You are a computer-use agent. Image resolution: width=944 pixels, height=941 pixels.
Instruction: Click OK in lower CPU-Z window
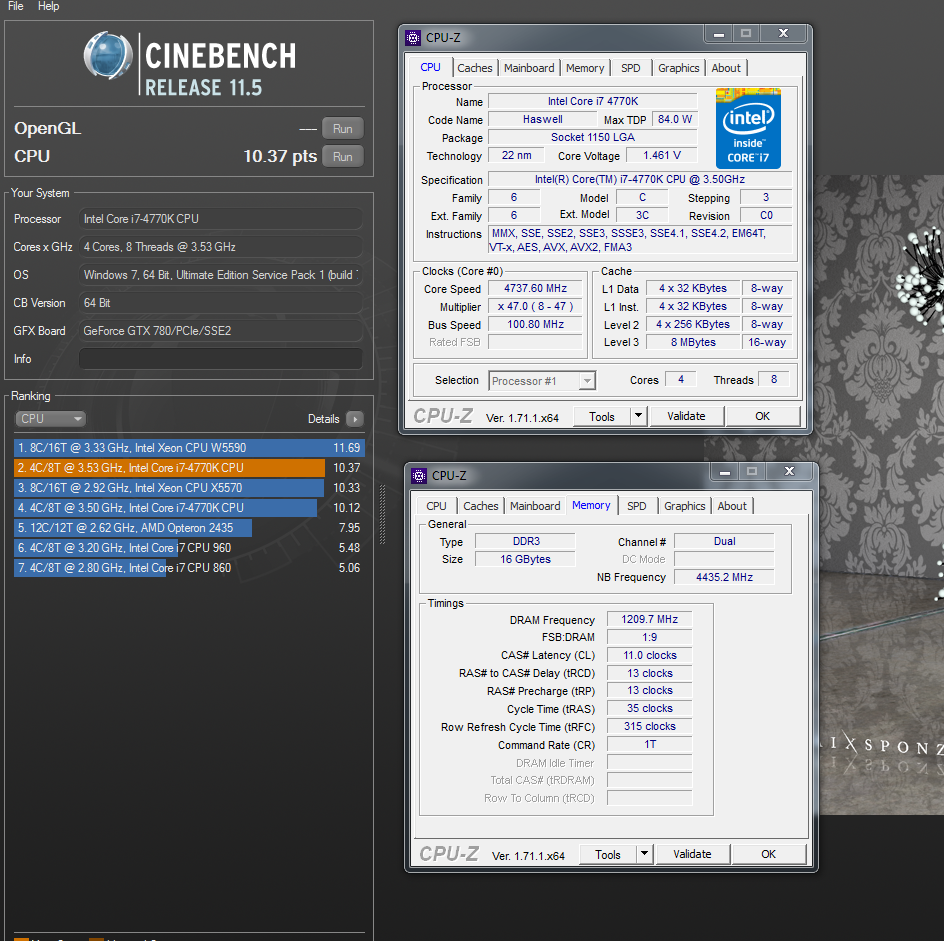coord(768,854)
